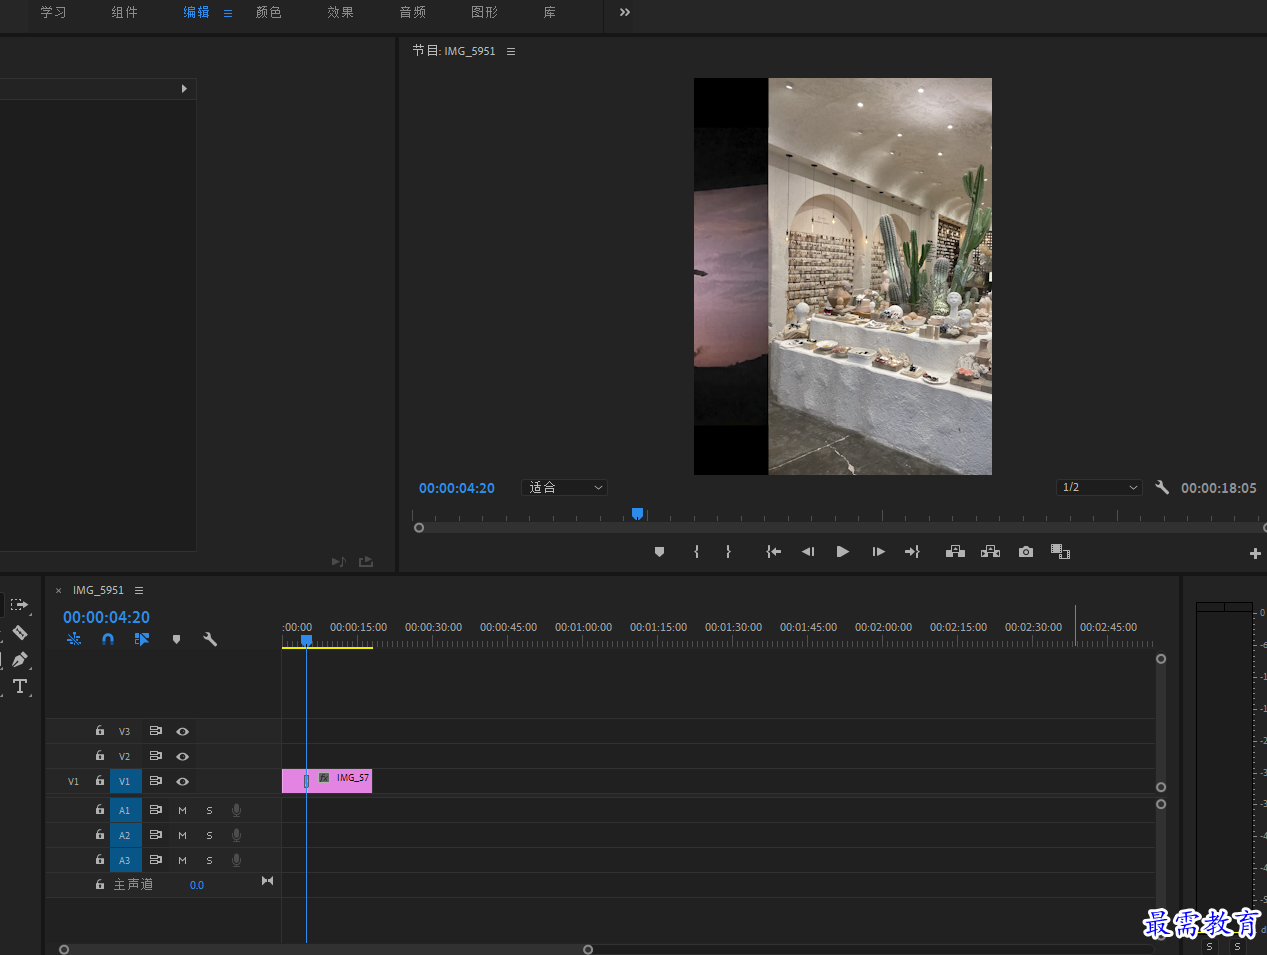Open the Comparison View button

click(x=1060, y=552)
